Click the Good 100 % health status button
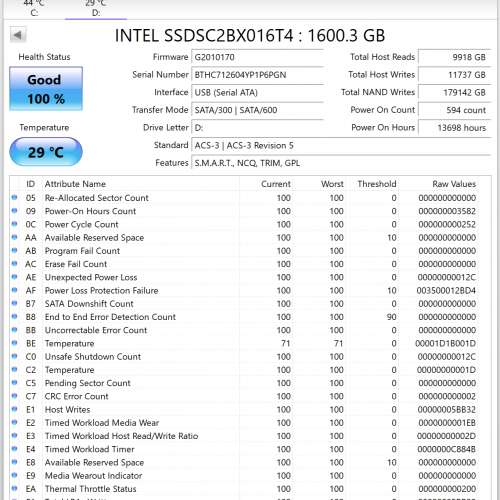The width and height of the screenshot is (500, 500). click(x=46, y=89)
